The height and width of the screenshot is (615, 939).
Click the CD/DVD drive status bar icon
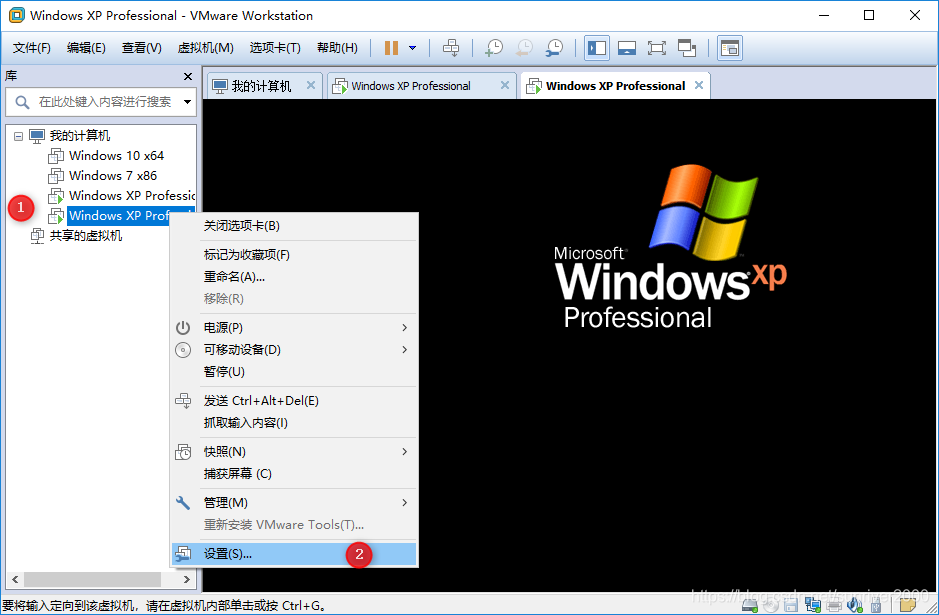770,606
